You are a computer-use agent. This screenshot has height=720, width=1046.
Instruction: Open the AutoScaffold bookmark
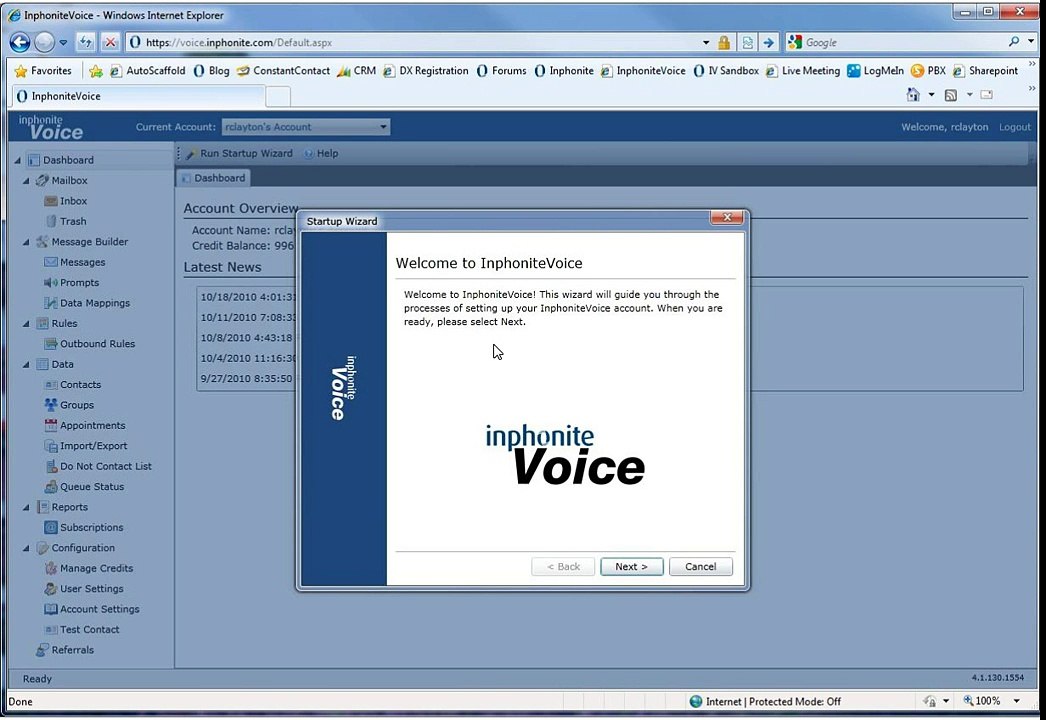[x=147, y=71]
